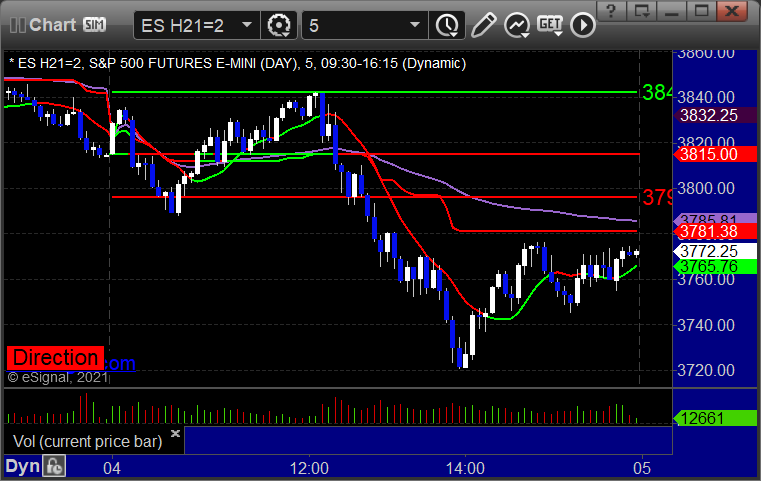Click the 3720.00 price axis label

click(706, 371)
